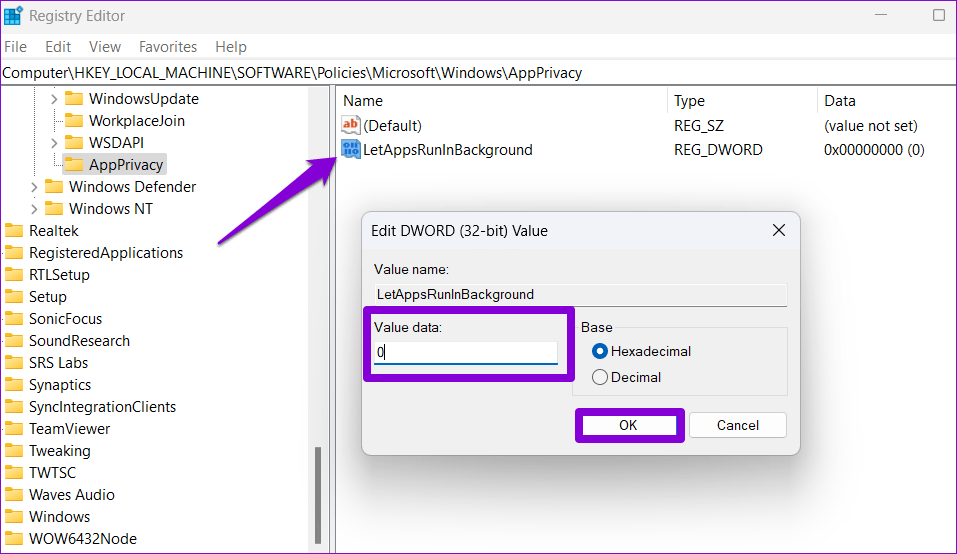957x554 pixels.
Task: Select the SoundResearch key label
Action: coord(79,340)
